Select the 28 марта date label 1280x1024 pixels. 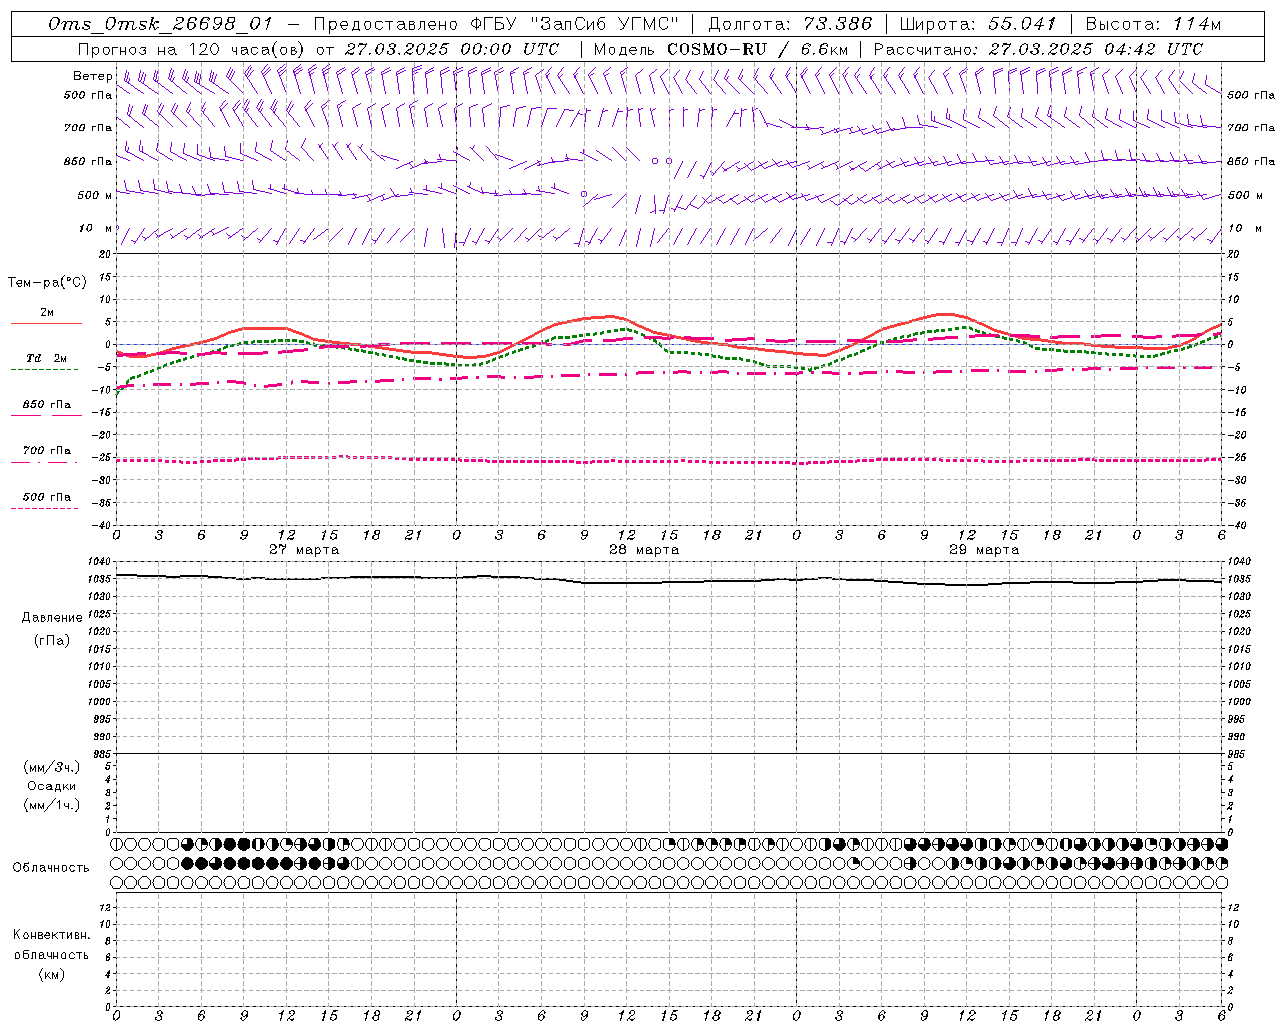pyautogui.click(x=644, y=550)
